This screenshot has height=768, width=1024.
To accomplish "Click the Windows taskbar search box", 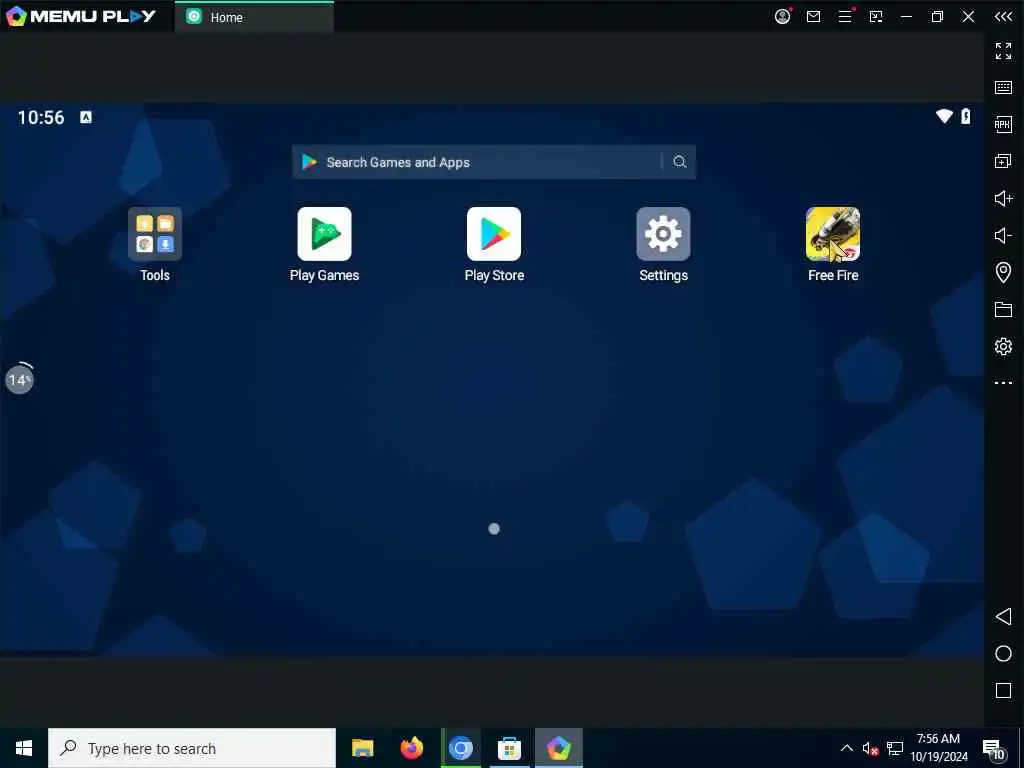I will click(x=192, y=748).
